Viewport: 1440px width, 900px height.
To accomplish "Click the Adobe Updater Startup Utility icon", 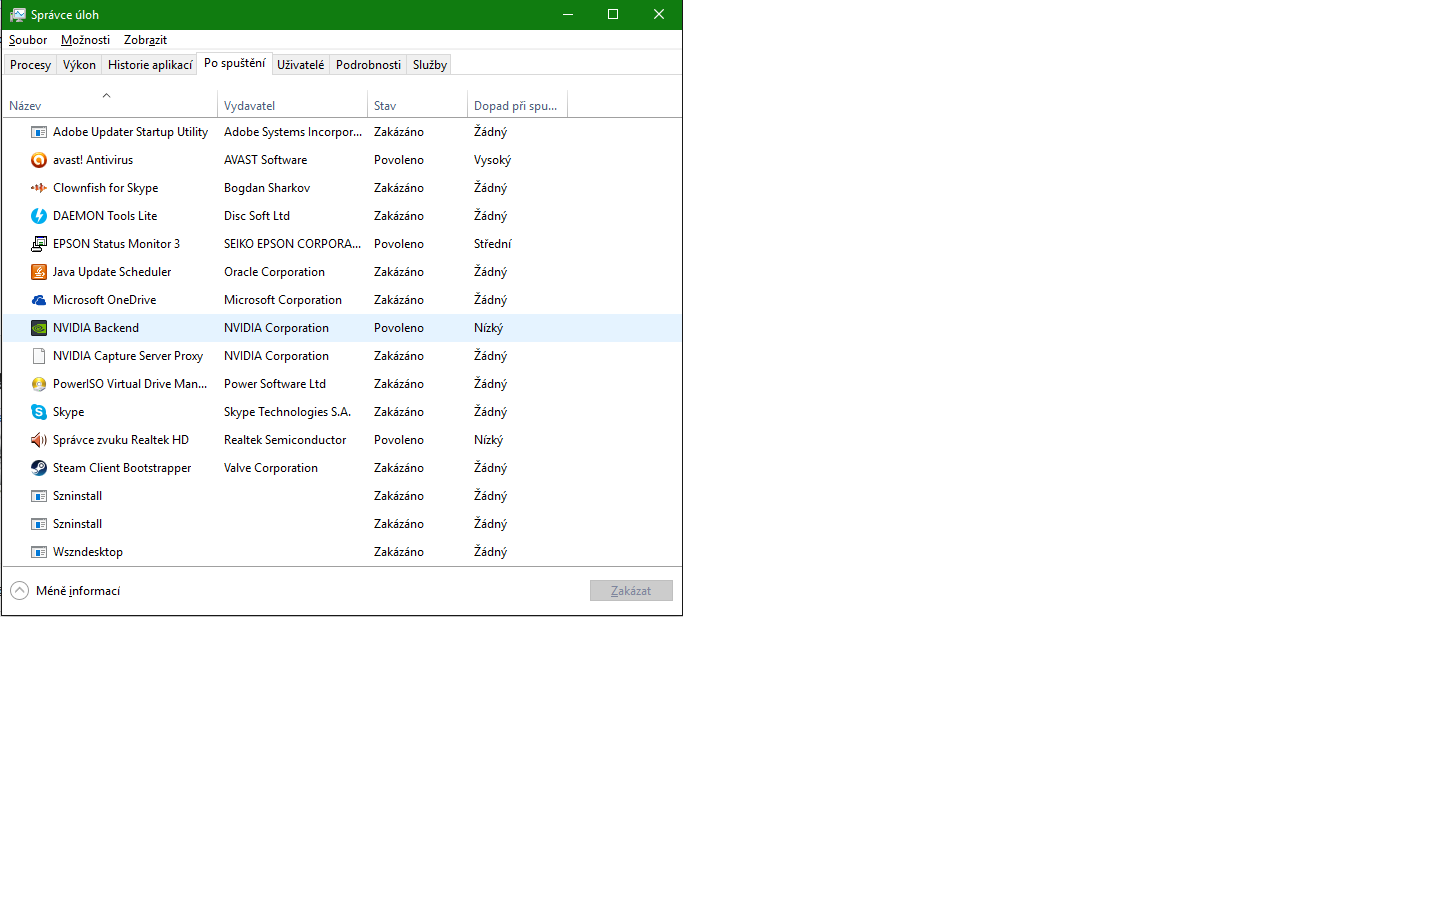I will pyautogui.click(x=39, y=132).
